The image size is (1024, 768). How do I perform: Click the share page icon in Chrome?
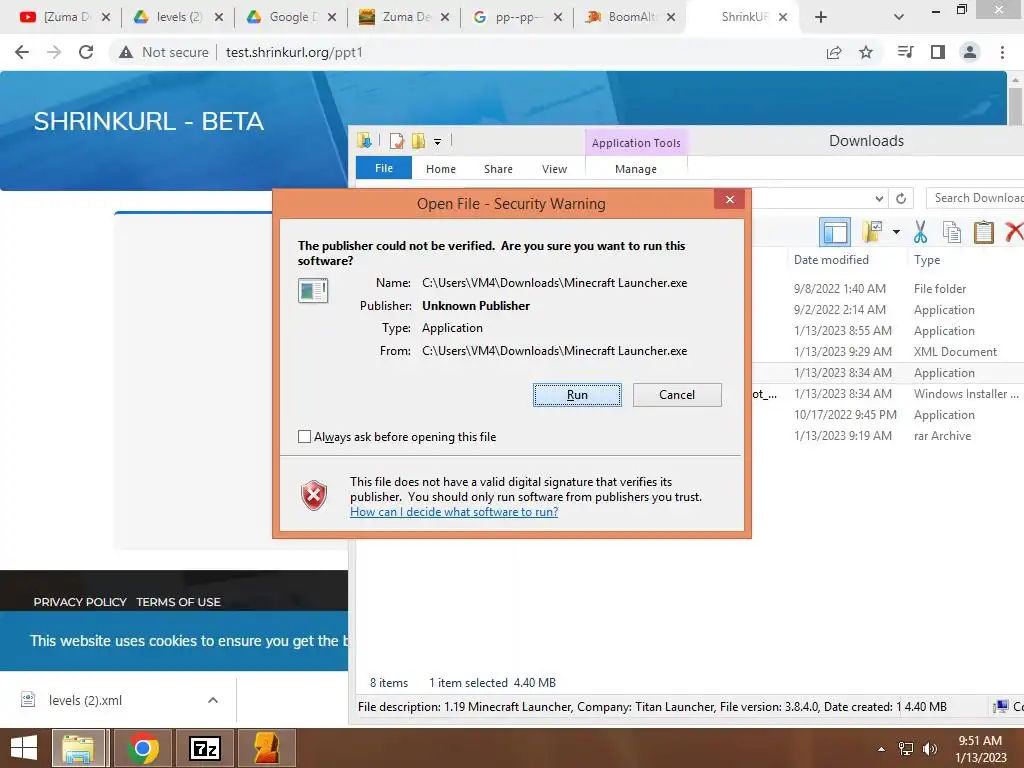(x=834, y=52)
